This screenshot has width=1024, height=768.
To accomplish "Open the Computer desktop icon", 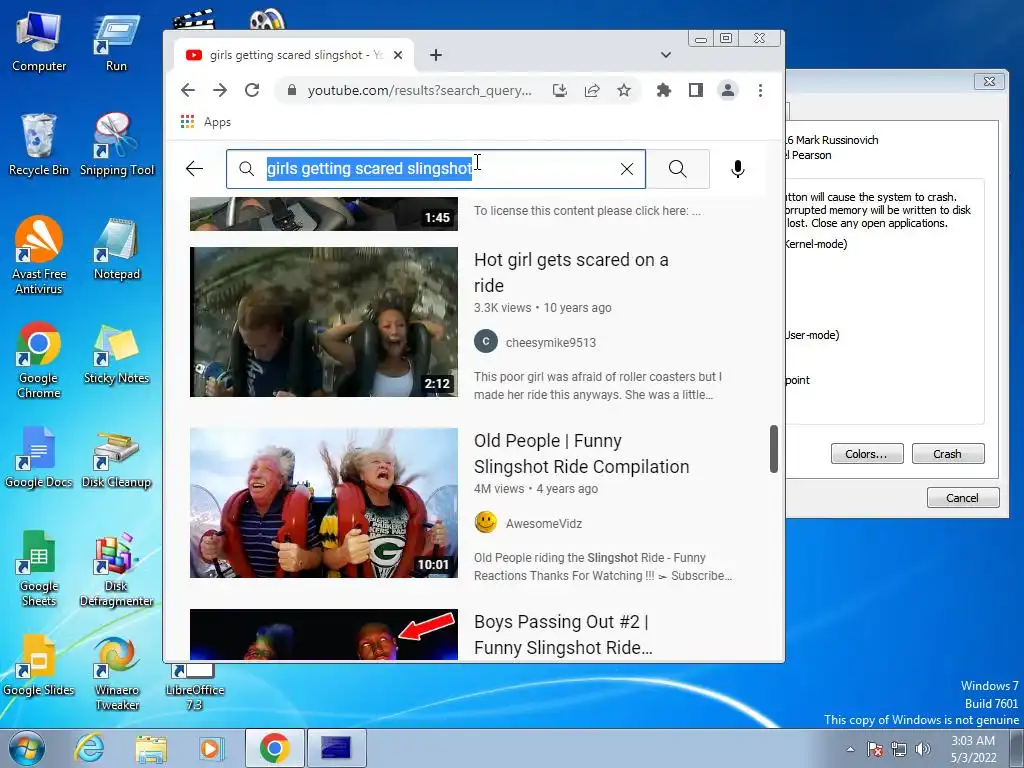I will [x=39, y=40].
